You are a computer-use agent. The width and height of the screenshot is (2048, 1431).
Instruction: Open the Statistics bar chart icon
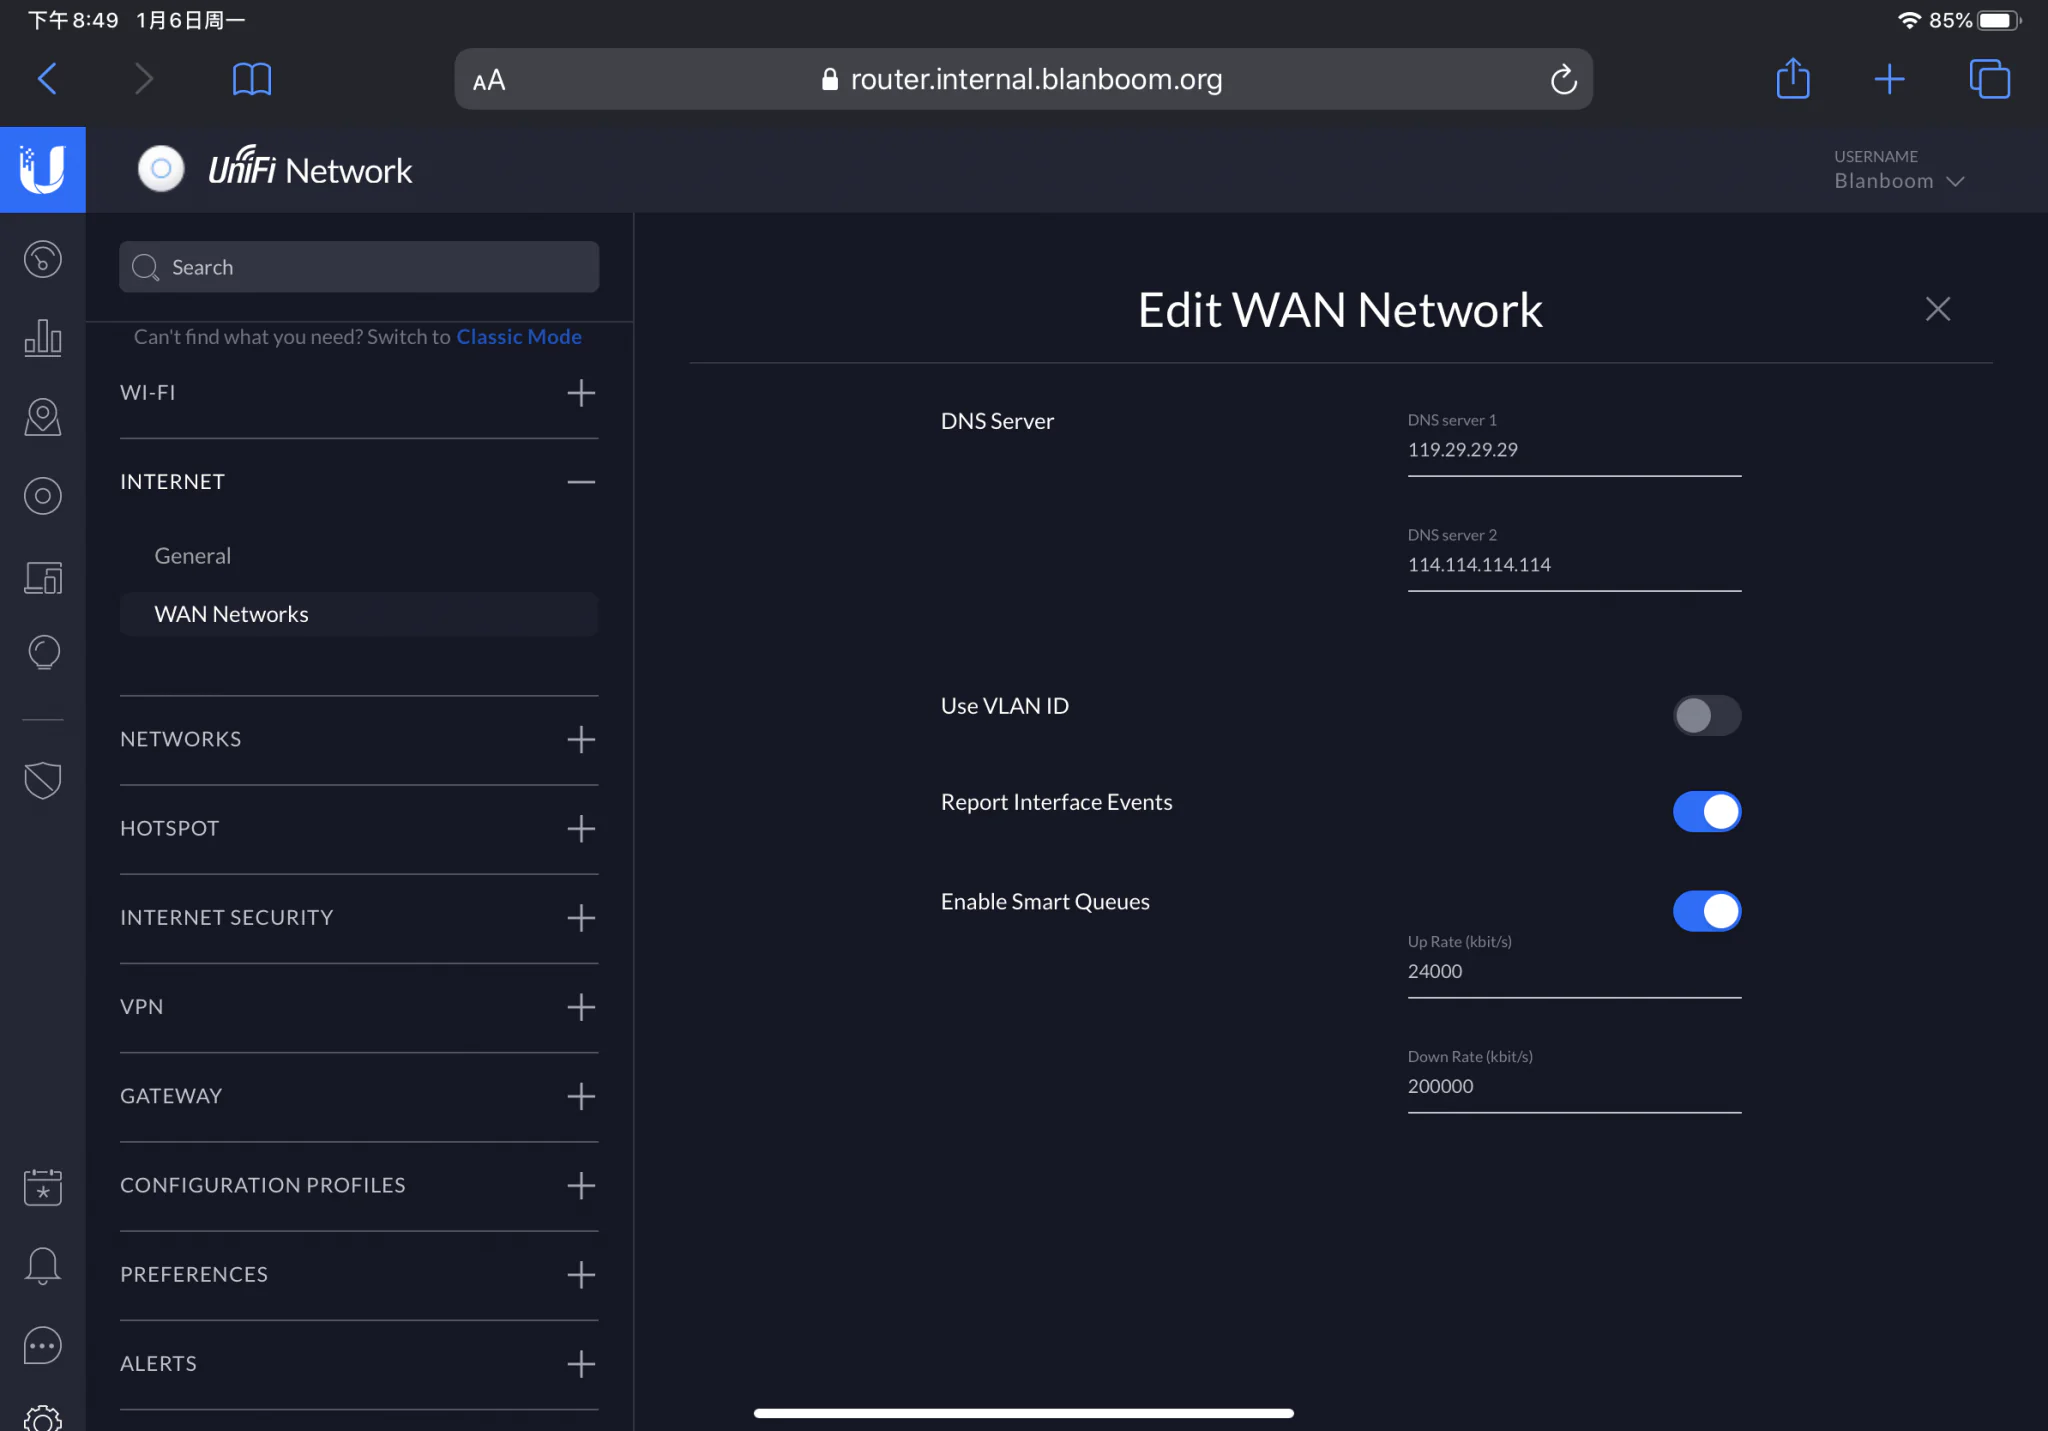42,338
